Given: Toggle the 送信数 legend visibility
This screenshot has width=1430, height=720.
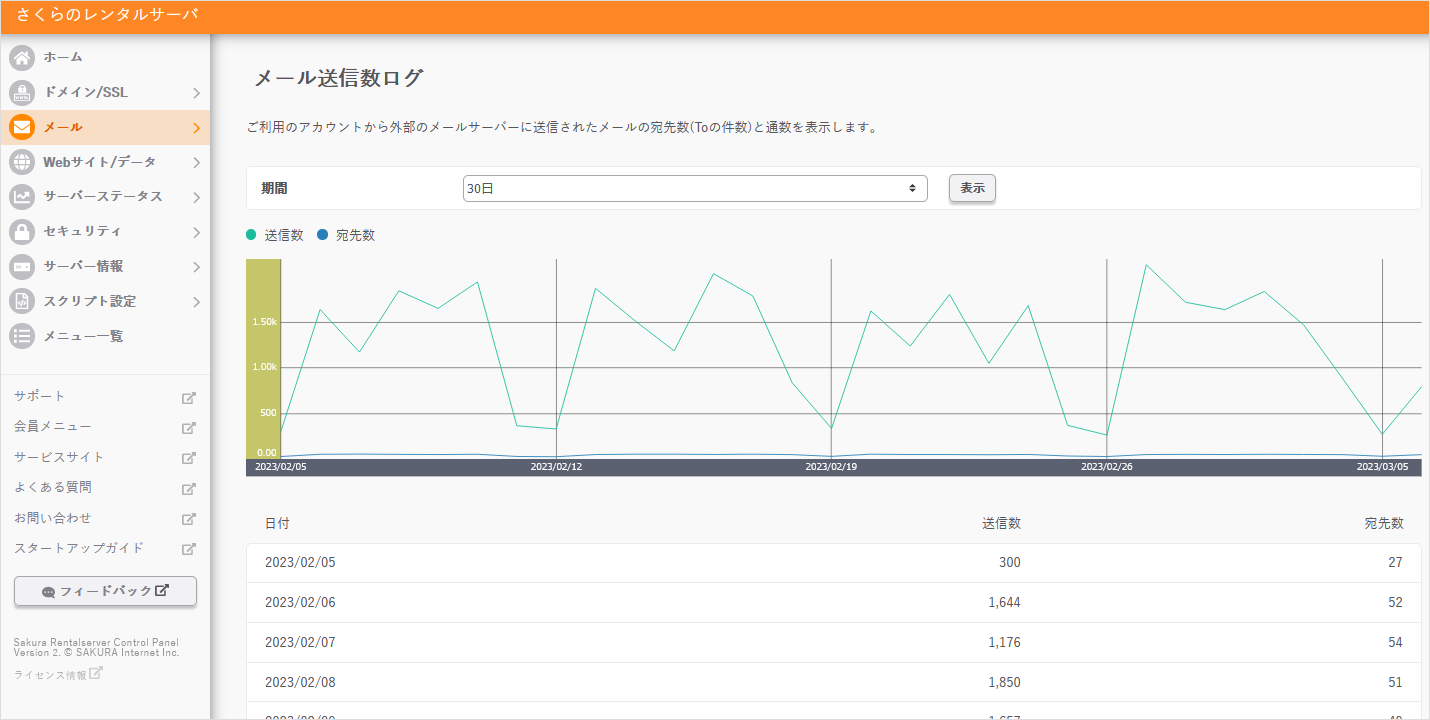Looking at the screenshot, I should pos(270,234).
